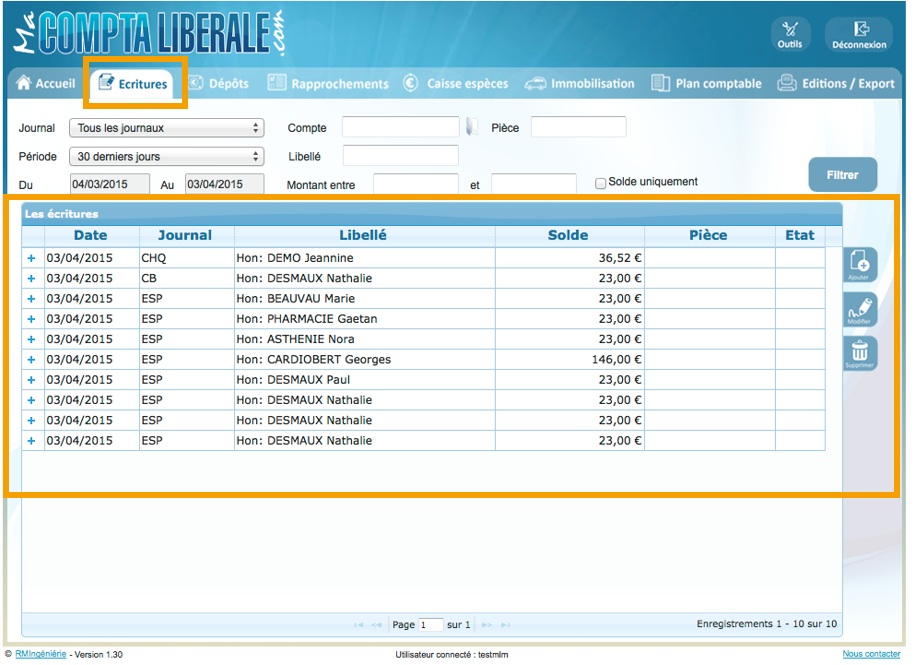This screenshot has height=665, width=915.
Task: Click the Modifier (edit entry) icon
Action: pos(859,309)
